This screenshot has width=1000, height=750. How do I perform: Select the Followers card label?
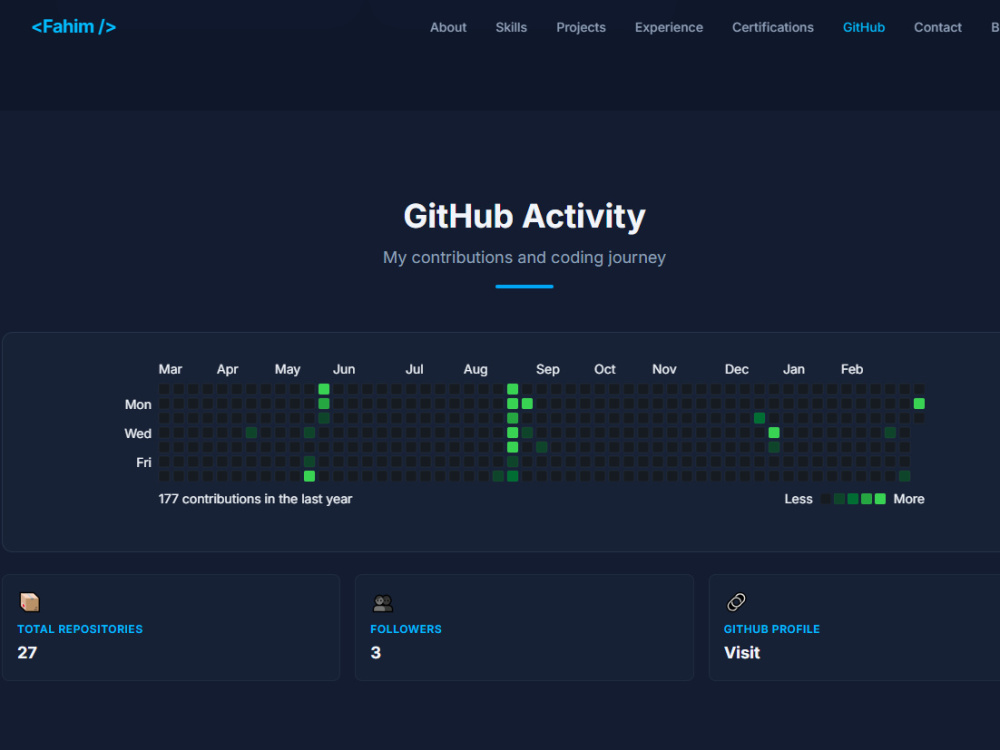[x=406, y=629]
